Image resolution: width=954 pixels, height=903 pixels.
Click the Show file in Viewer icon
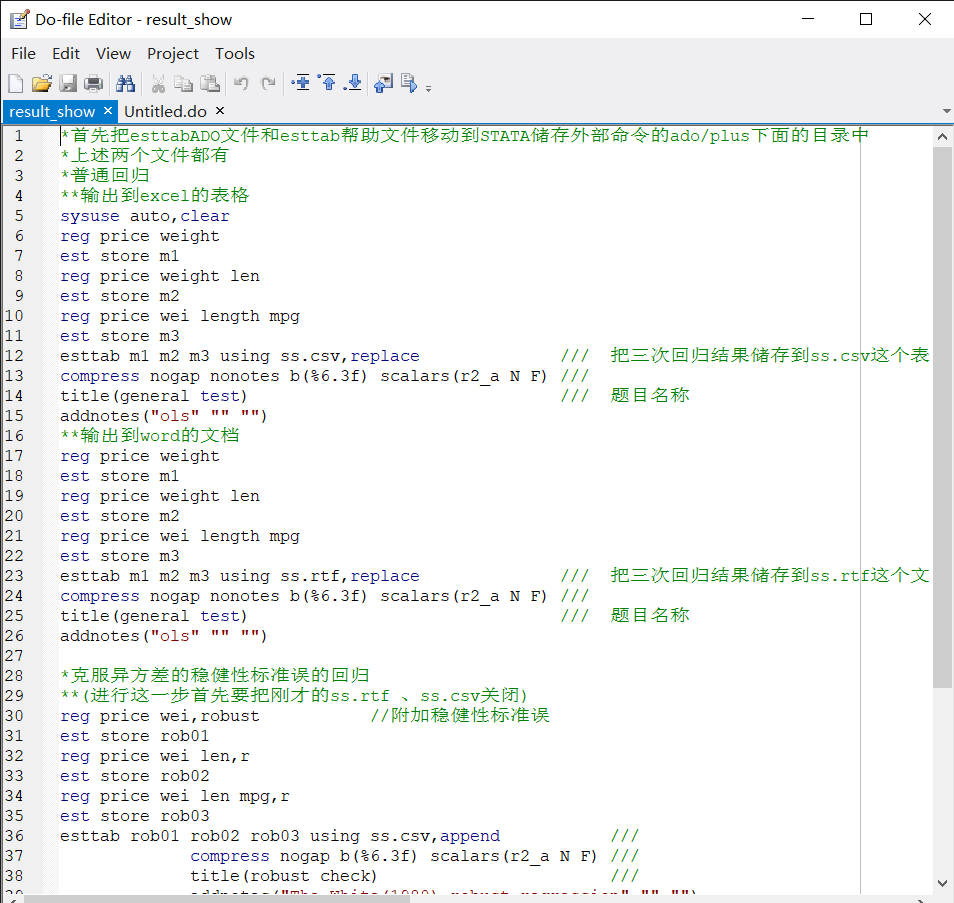tap(383, 83)
